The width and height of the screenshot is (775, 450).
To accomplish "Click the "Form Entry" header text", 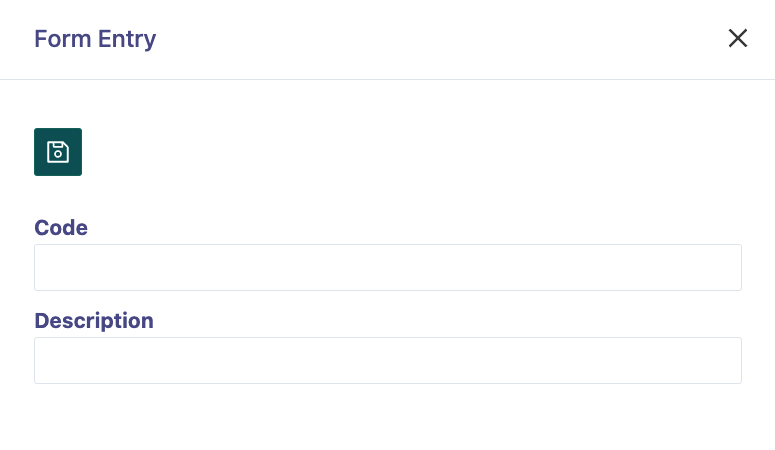I will click(x=95, y=39).
